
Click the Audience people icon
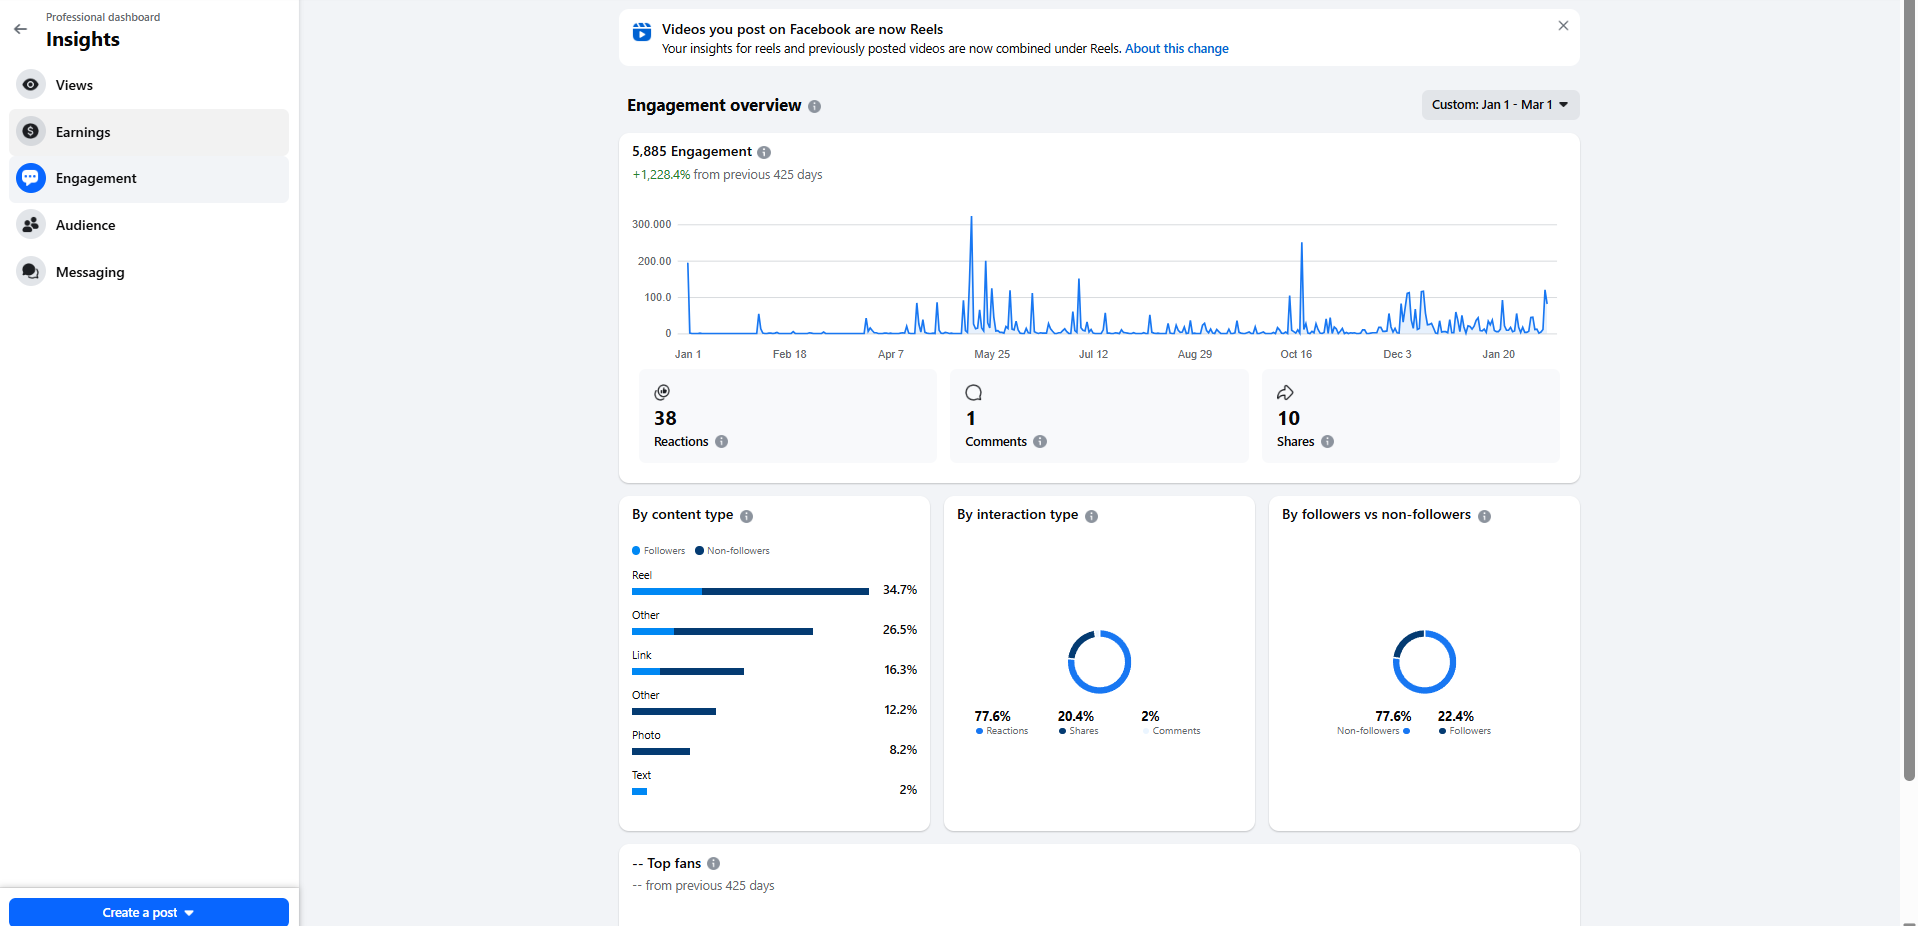31,225
